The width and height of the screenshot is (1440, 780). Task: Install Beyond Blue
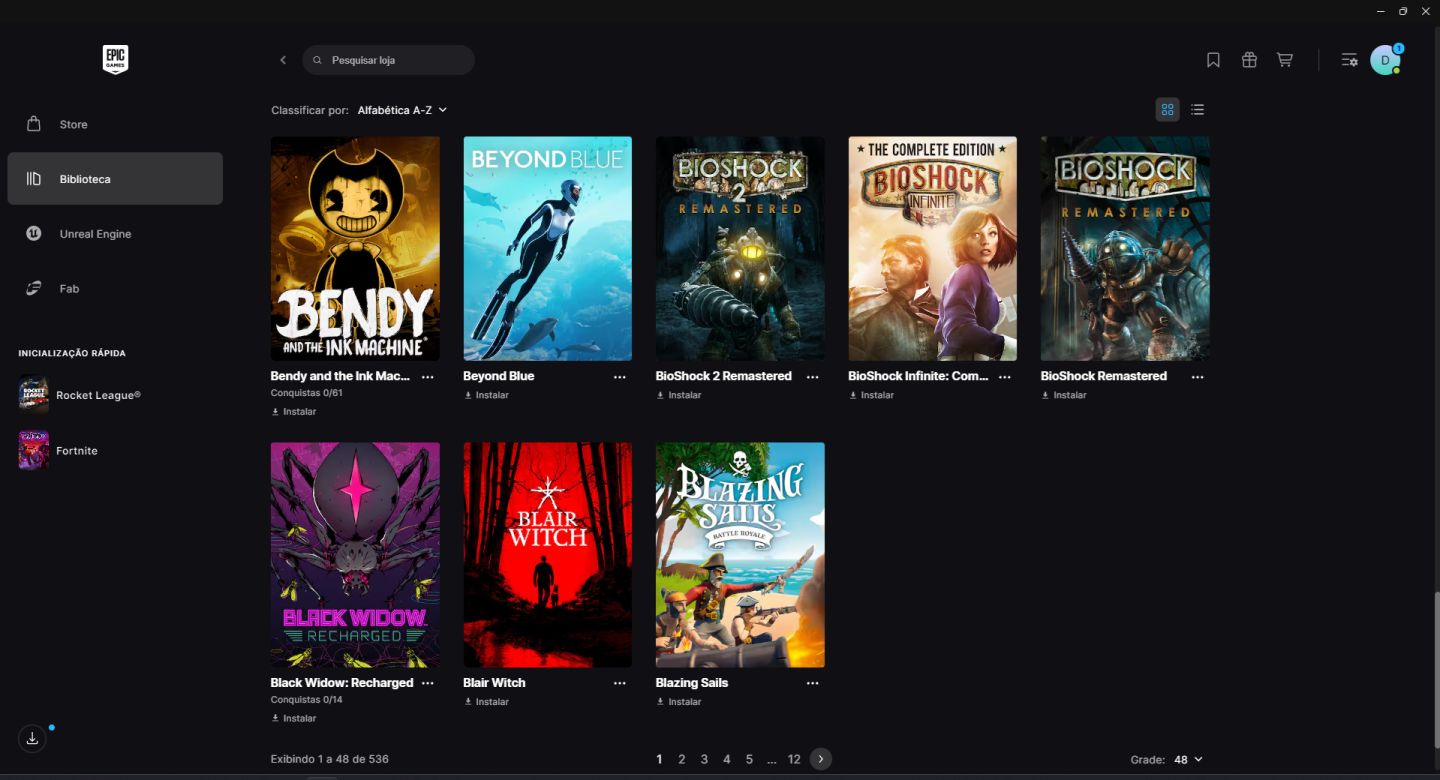487,395
